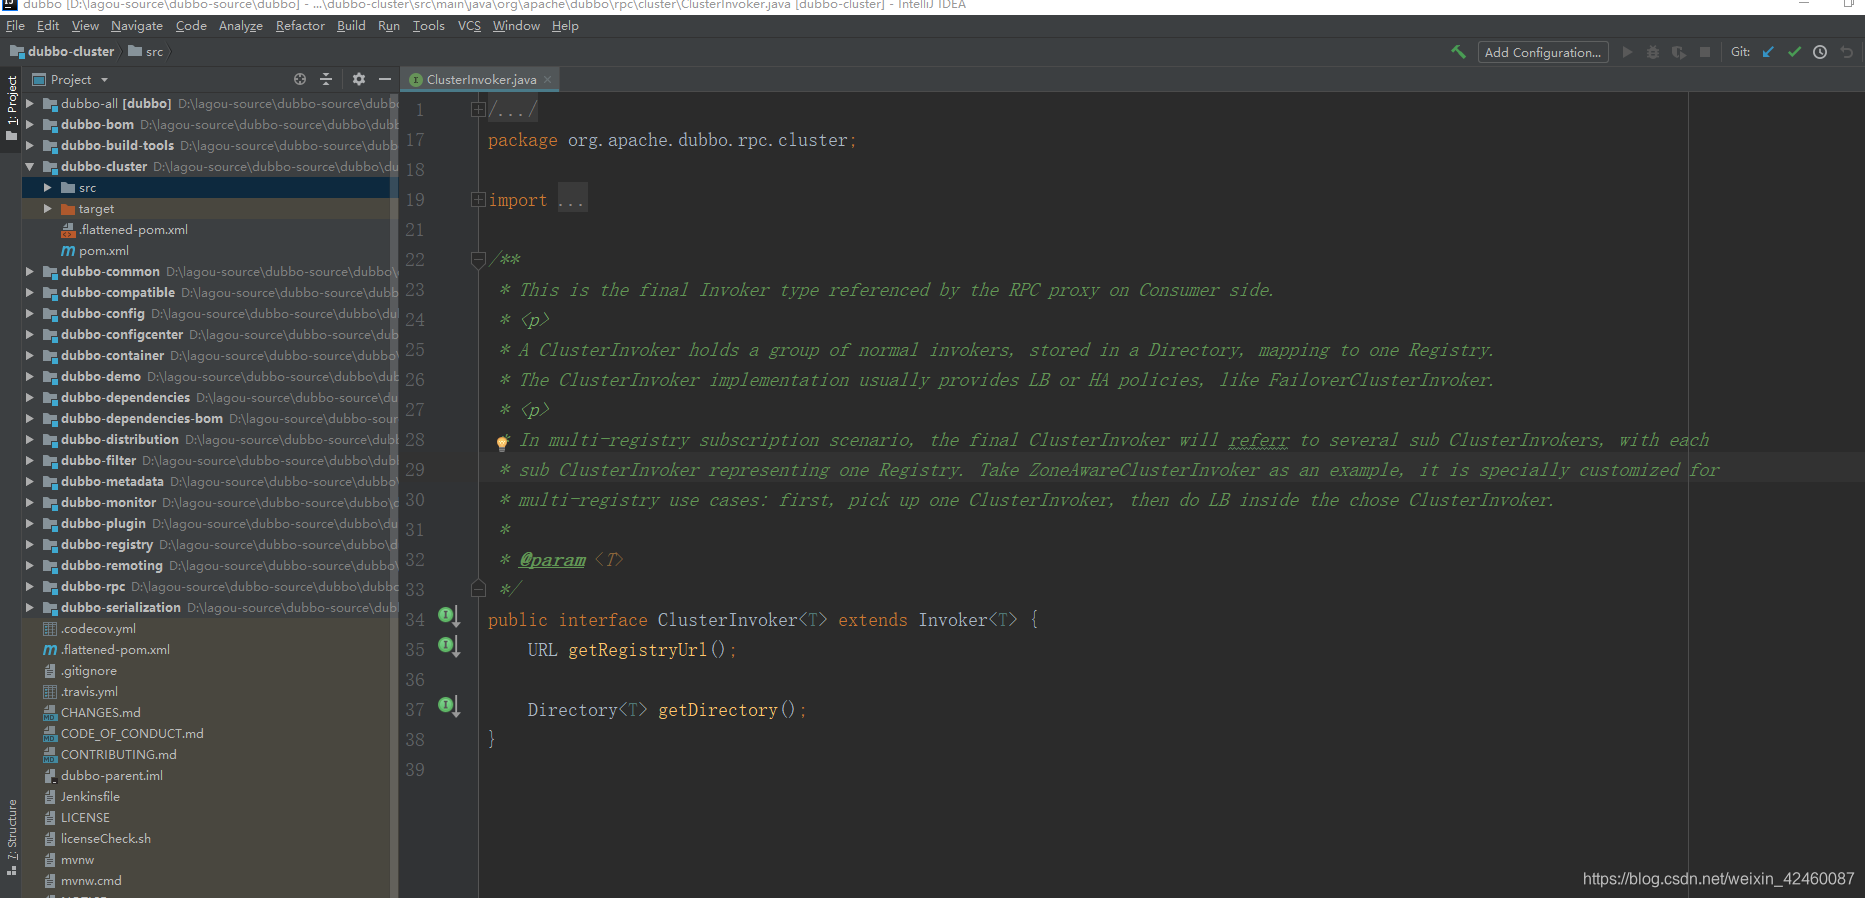Image resolution: width=1865 pixels, height=898 pixels.
Task: Click the getRegistryUrl method name
Action: click(x=637, y=650)
